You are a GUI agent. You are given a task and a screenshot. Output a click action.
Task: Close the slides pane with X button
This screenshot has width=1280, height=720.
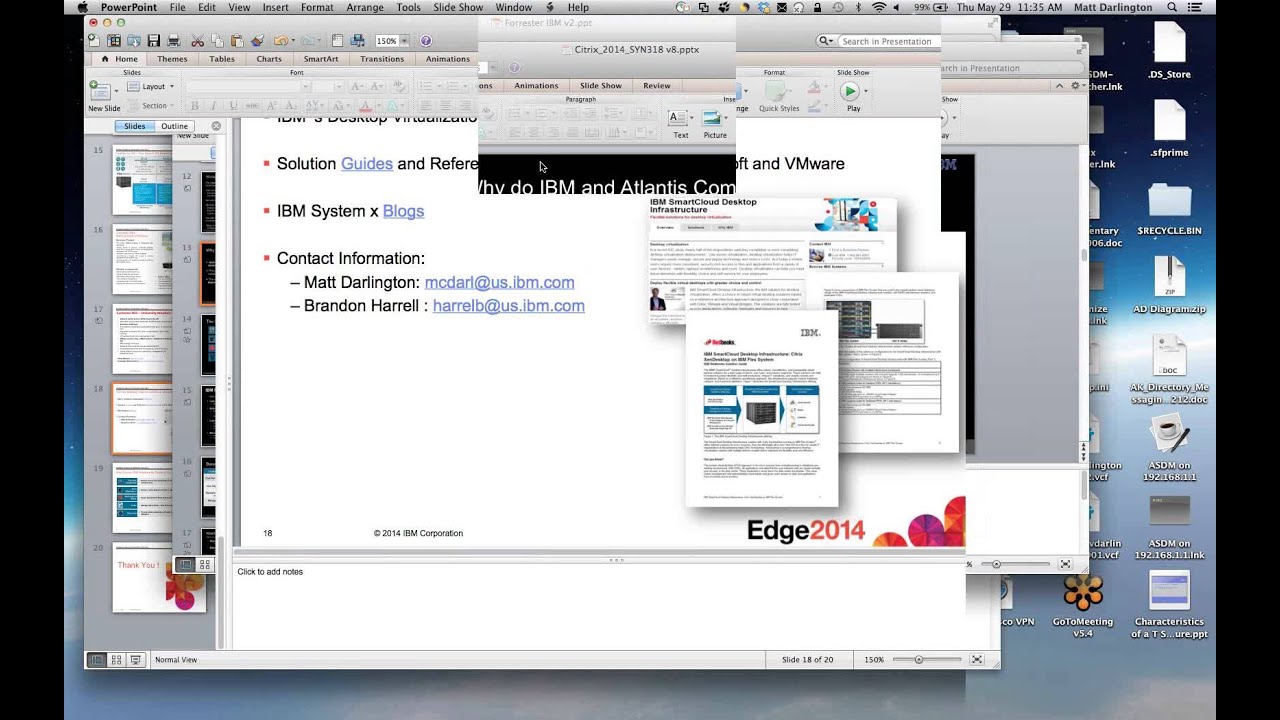tap(216, 126)
